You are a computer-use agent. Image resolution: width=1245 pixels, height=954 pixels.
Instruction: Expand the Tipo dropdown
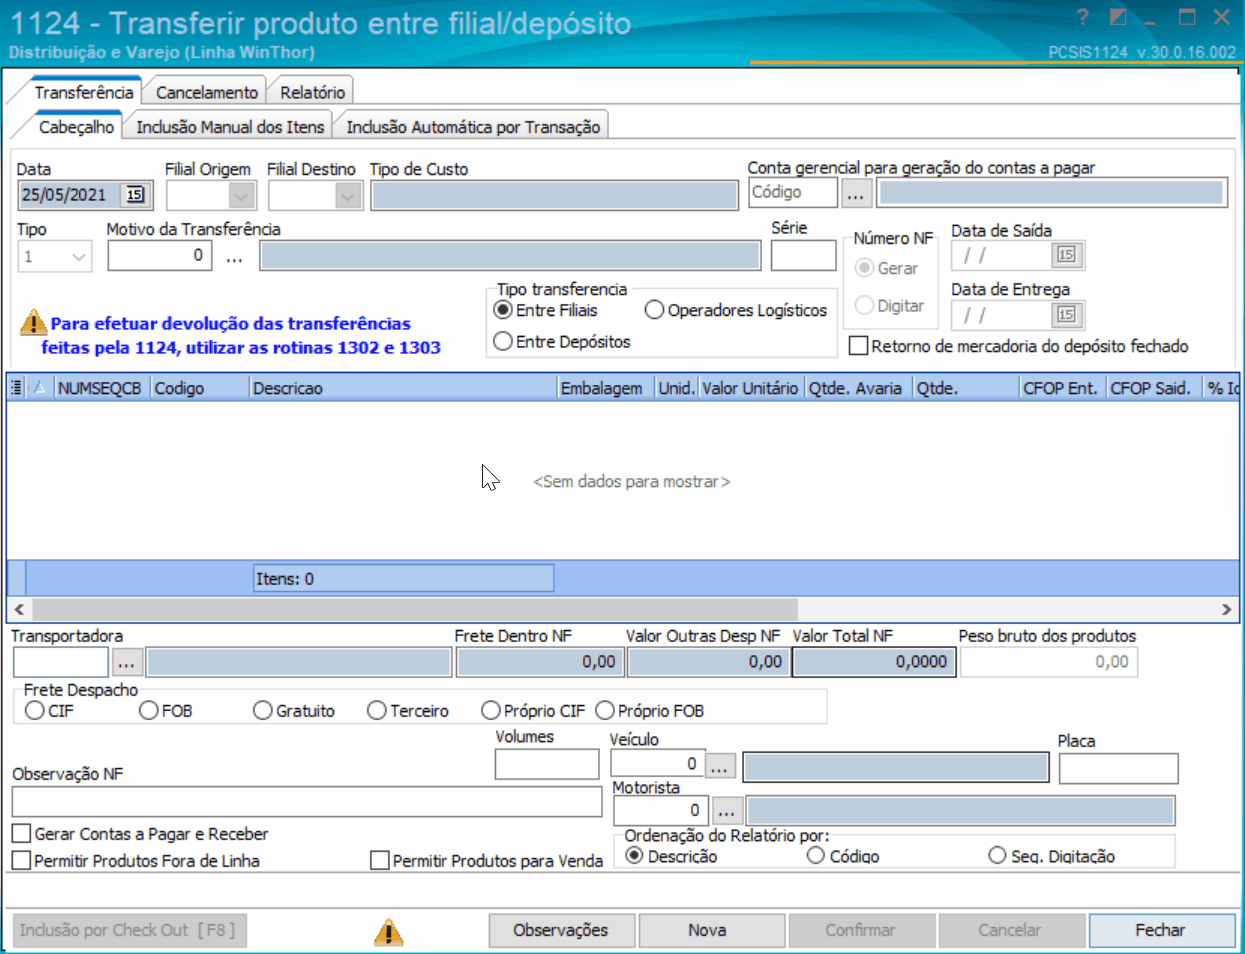[x=80, y=257]
